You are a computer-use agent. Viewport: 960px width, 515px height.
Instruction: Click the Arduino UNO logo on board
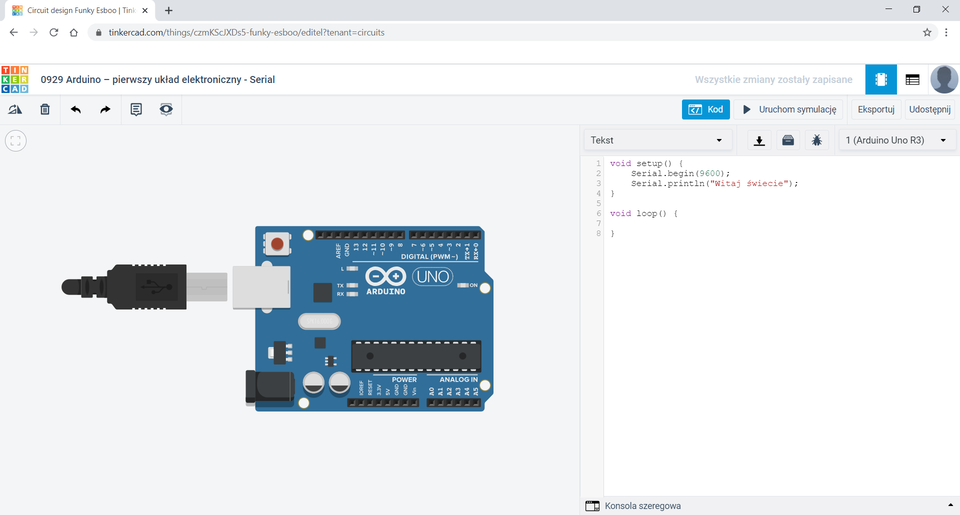coord(409,279)
